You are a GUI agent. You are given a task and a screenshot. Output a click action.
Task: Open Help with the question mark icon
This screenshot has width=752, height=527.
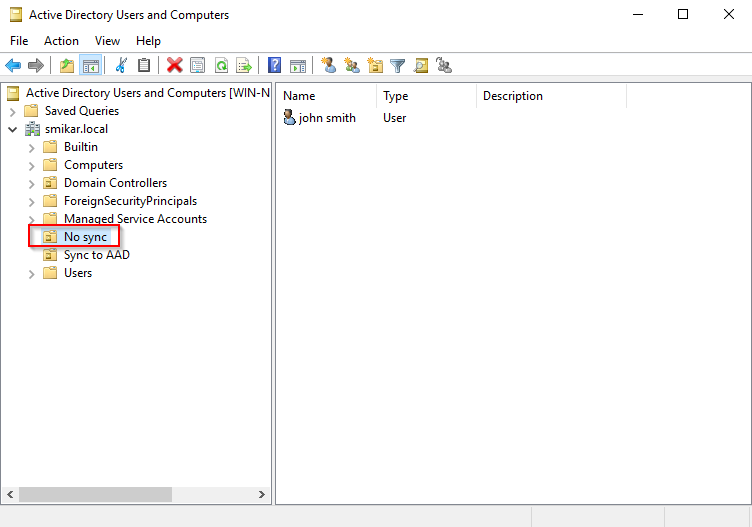[274, 65]
